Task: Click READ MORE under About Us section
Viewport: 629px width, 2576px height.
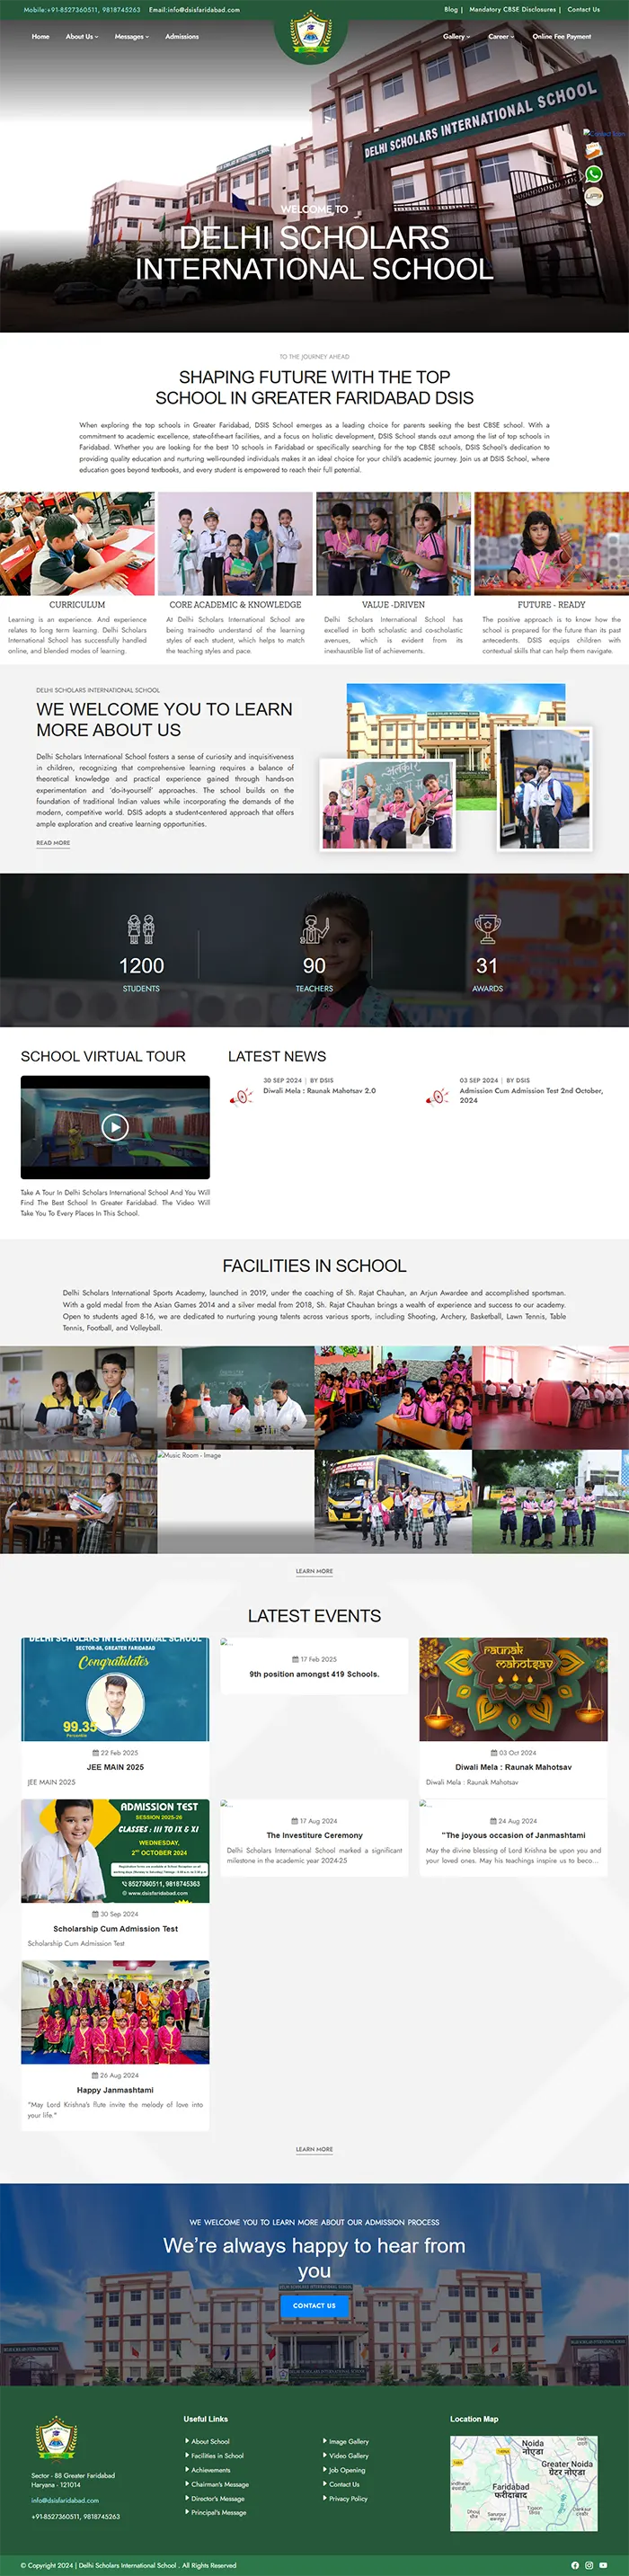Action: coord(53,843)
